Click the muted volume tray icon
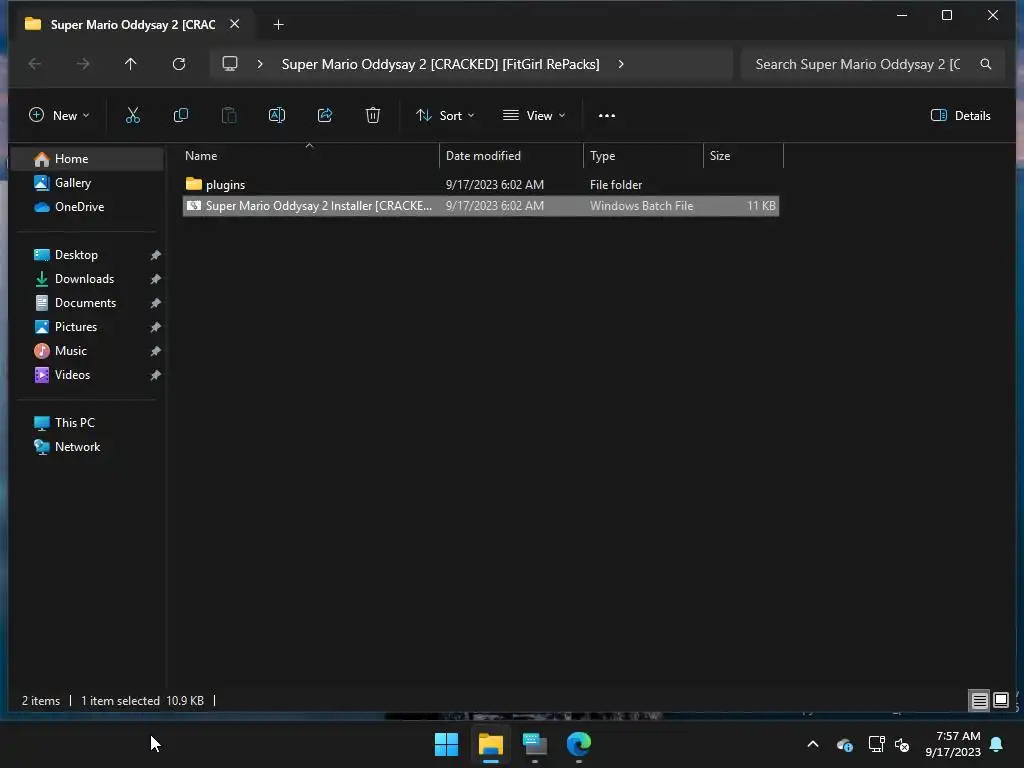 (903, 744)
